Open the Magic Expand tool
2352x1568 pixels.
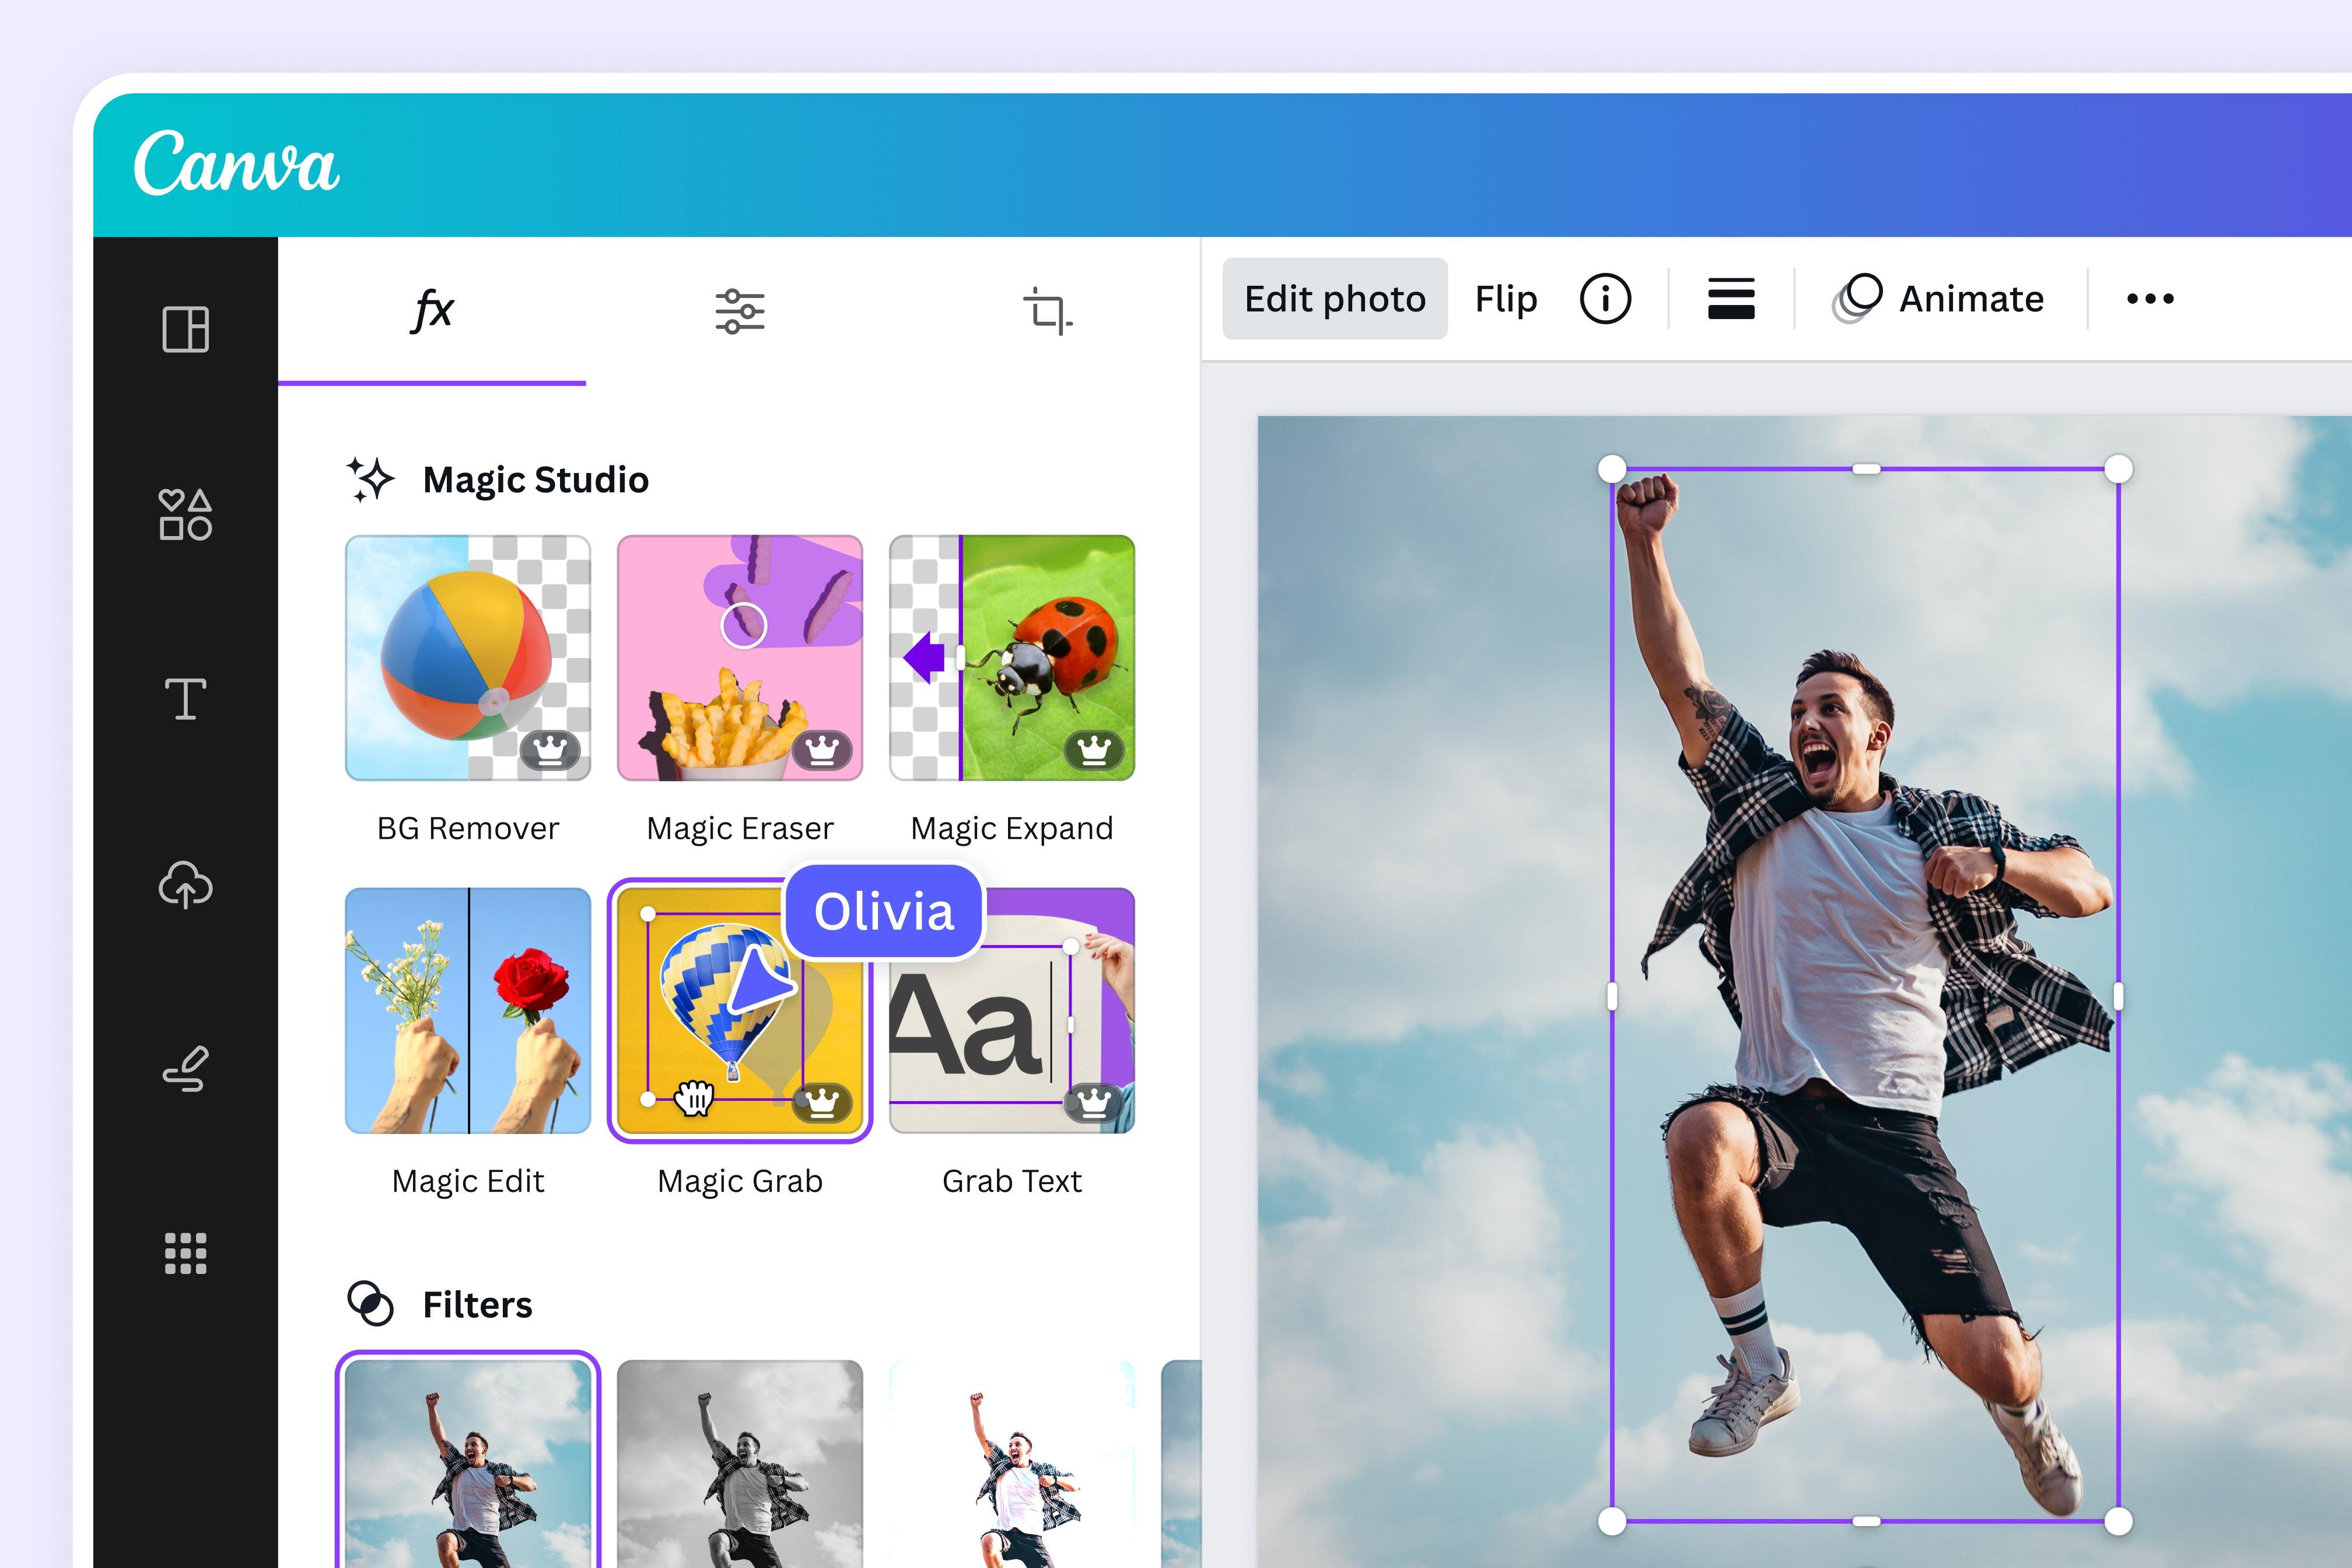point(1012,670)
